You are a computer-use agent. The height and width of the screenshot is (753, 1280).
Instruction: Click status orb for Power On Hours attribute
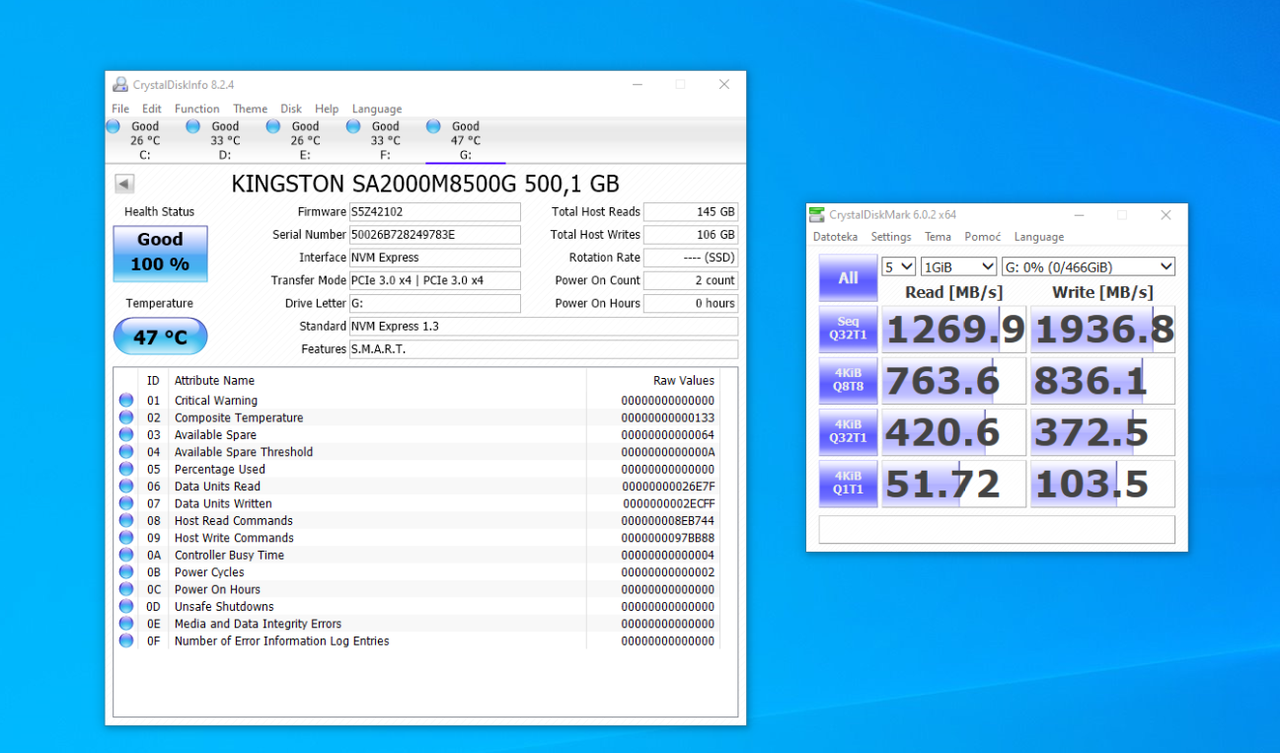tap(126, 589)
